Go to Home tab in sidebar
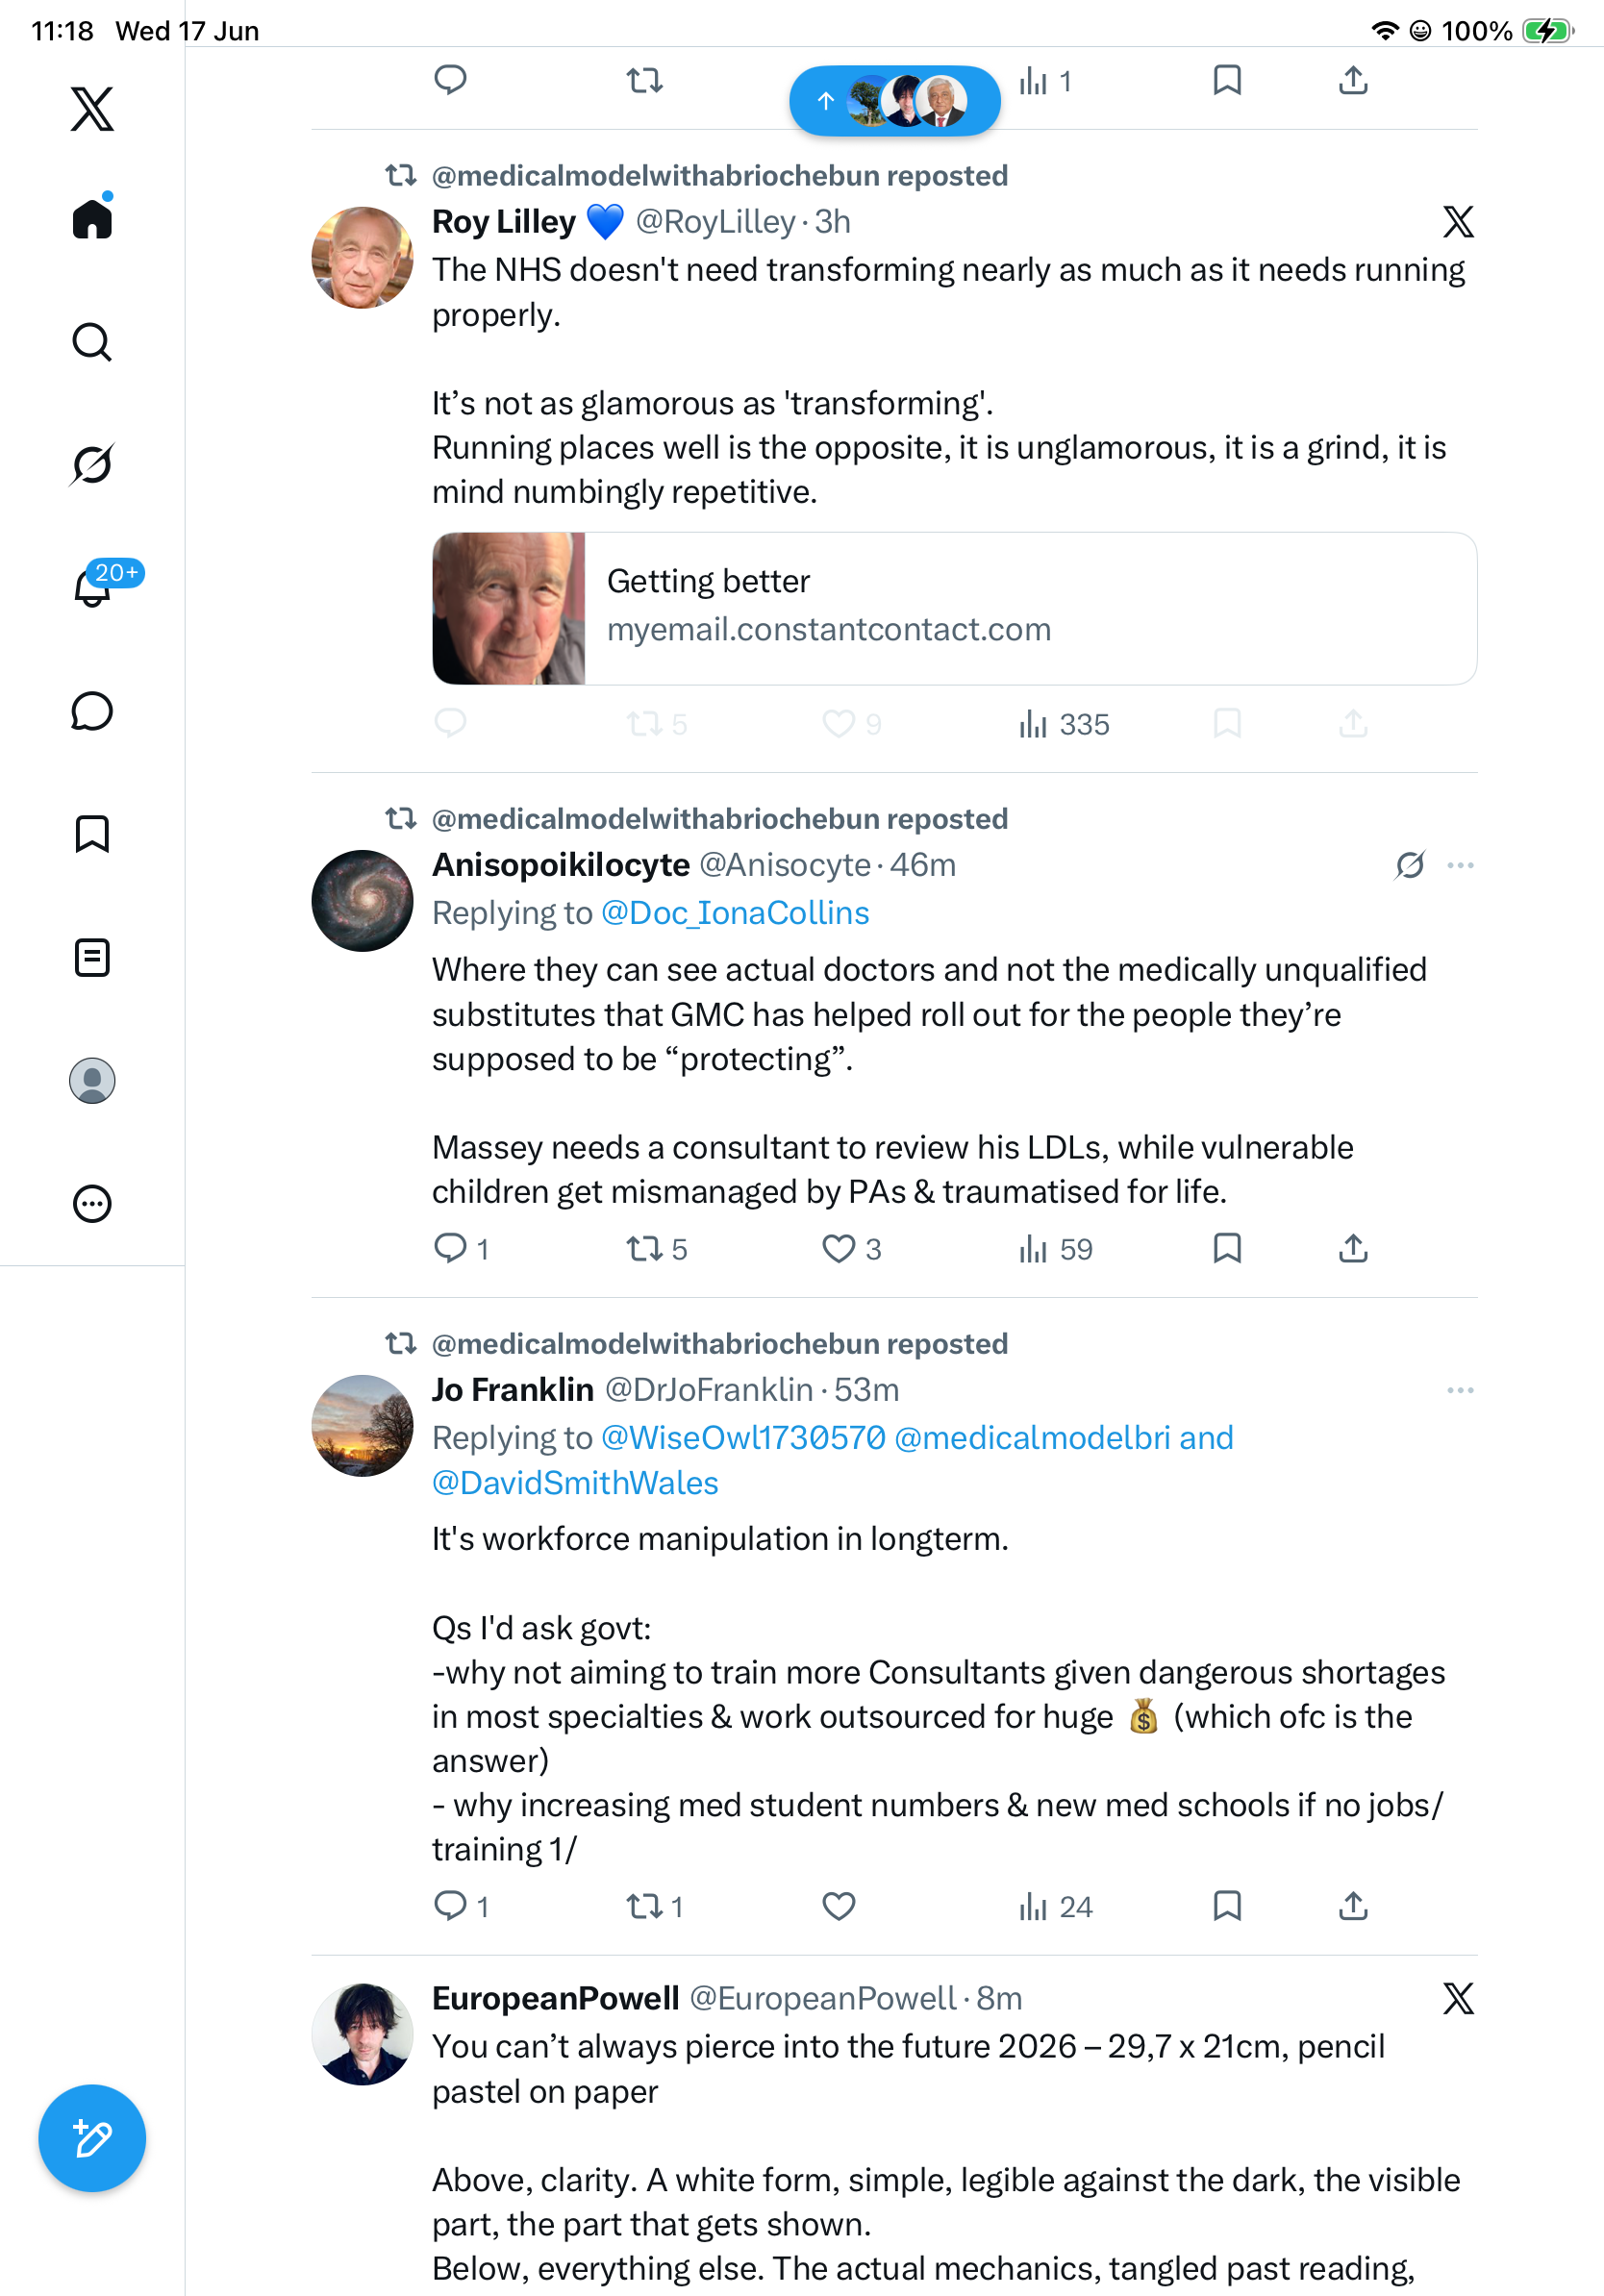The image size is (1604, 2296). 92,217
